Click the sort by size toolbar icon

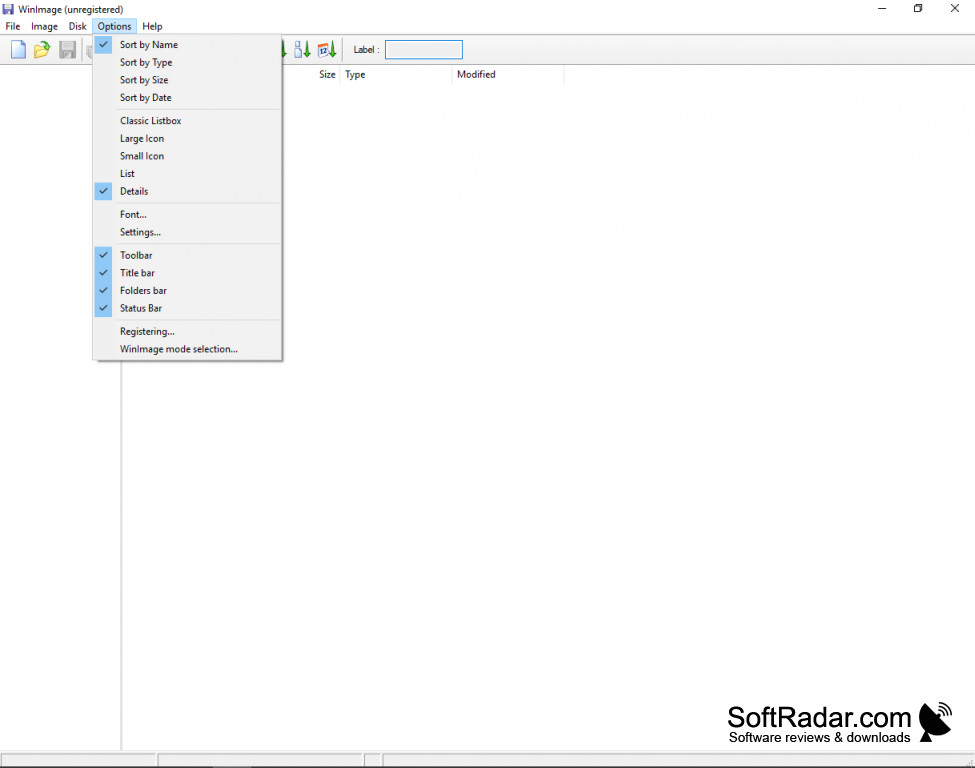(302, 49)
